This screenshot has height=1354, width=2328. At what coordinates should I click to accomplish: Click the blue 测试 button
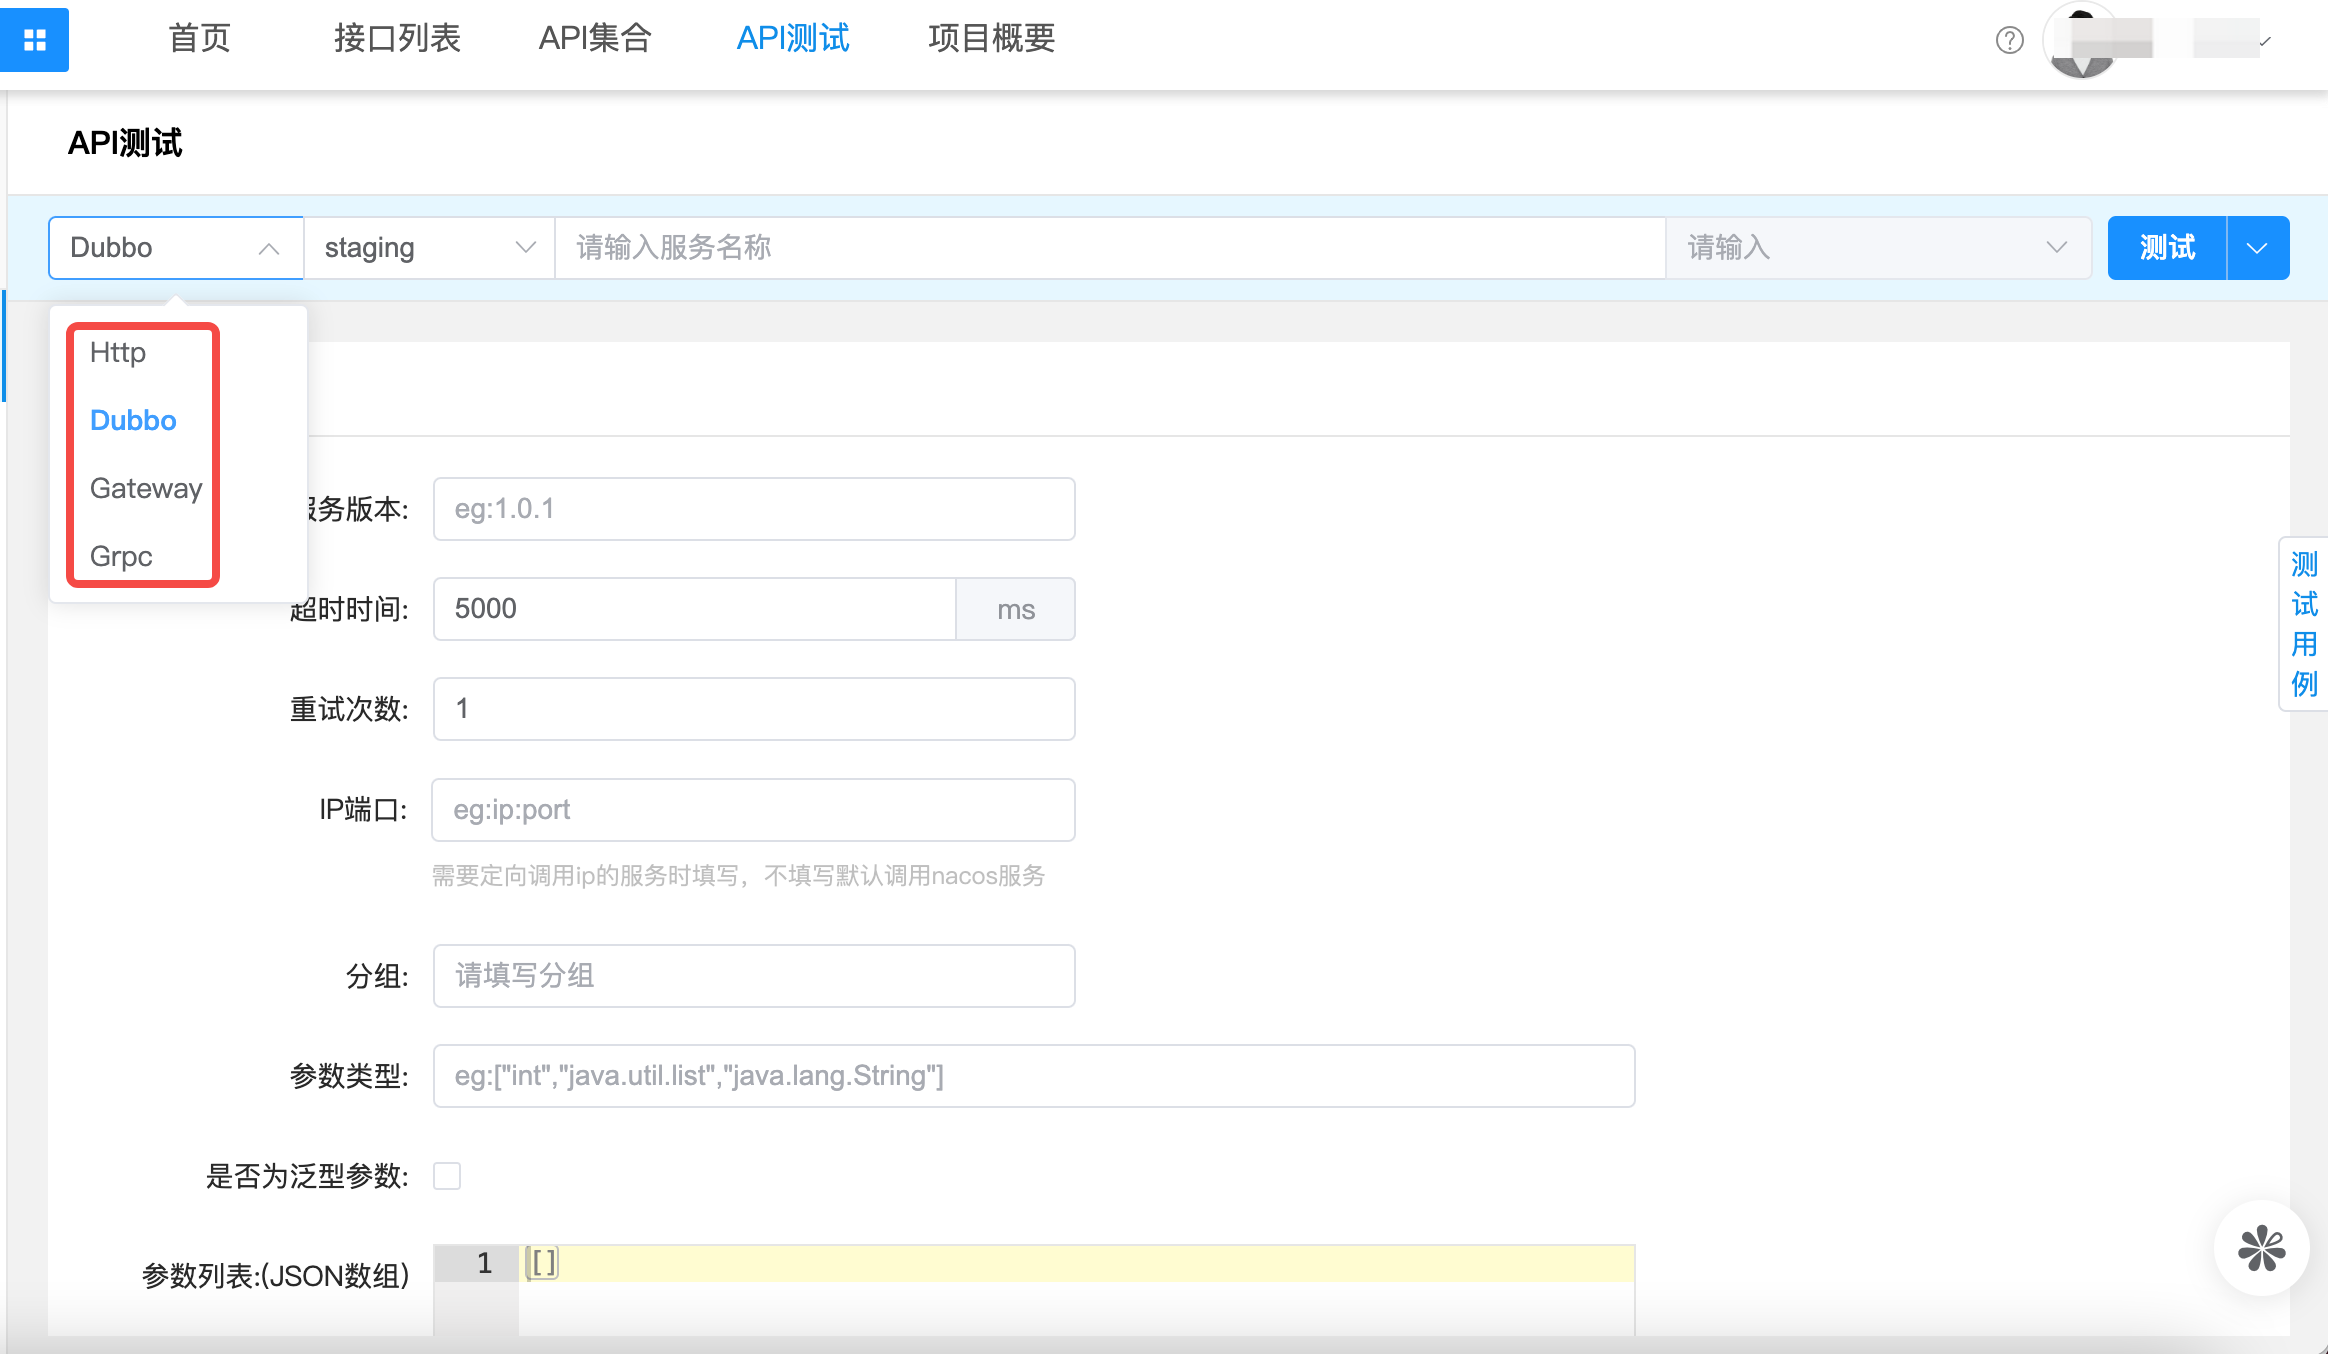[x=2166, y=248]
